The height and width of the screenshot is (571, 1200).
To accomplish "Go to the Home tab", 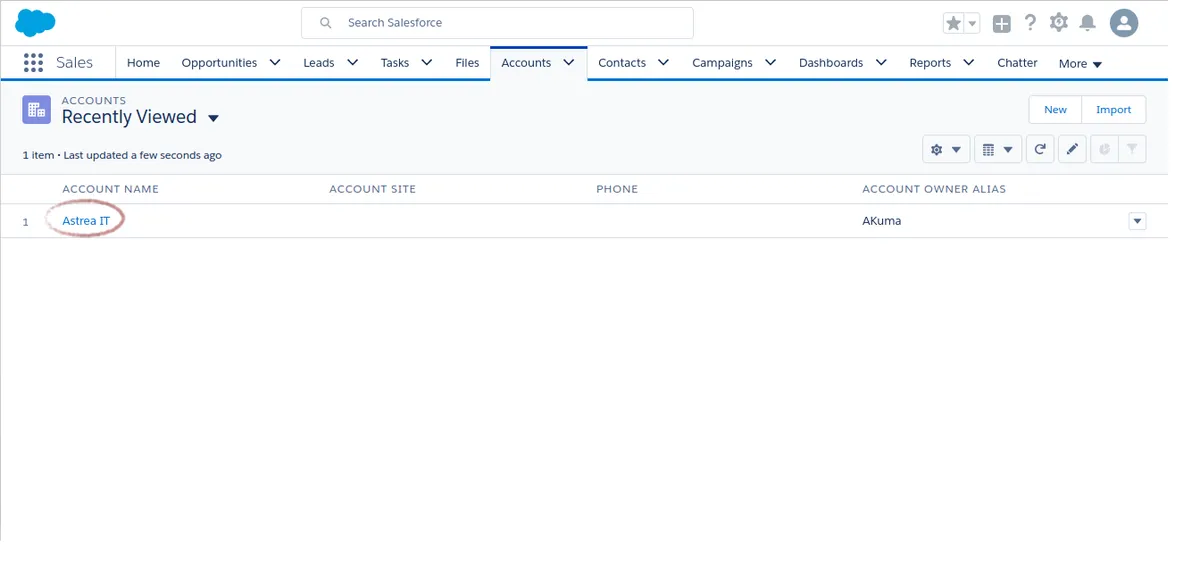I will 143,62.
